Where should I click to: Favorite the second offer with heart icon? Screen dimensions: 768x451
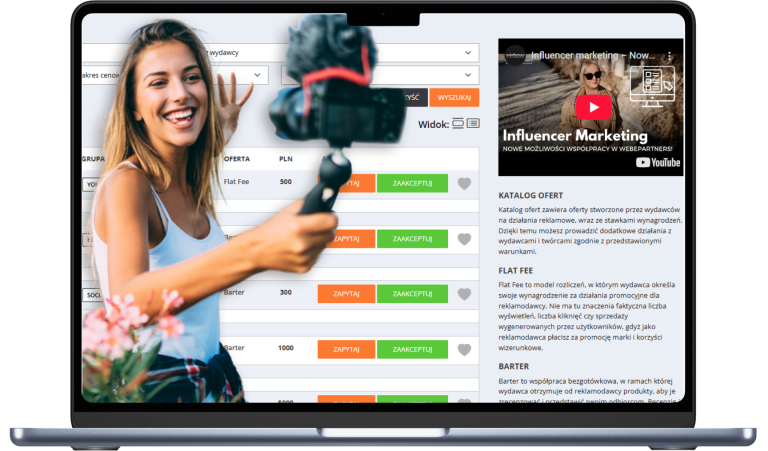pos(464,239)
